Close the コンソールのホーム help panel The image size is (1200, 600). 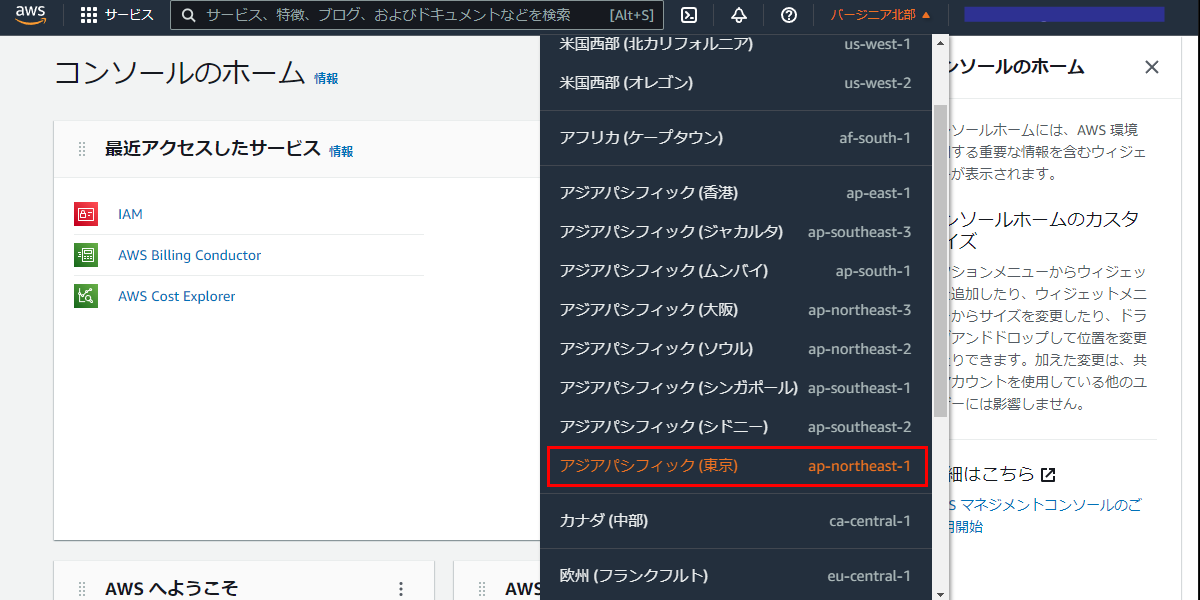[x=1152, y=67]
